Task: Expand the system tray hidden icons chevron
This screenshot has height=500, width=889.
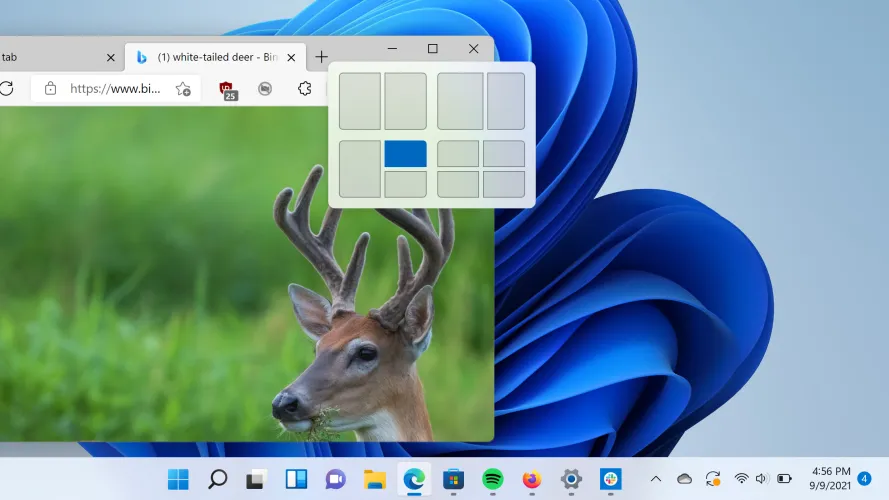Action: click(656, 479)
